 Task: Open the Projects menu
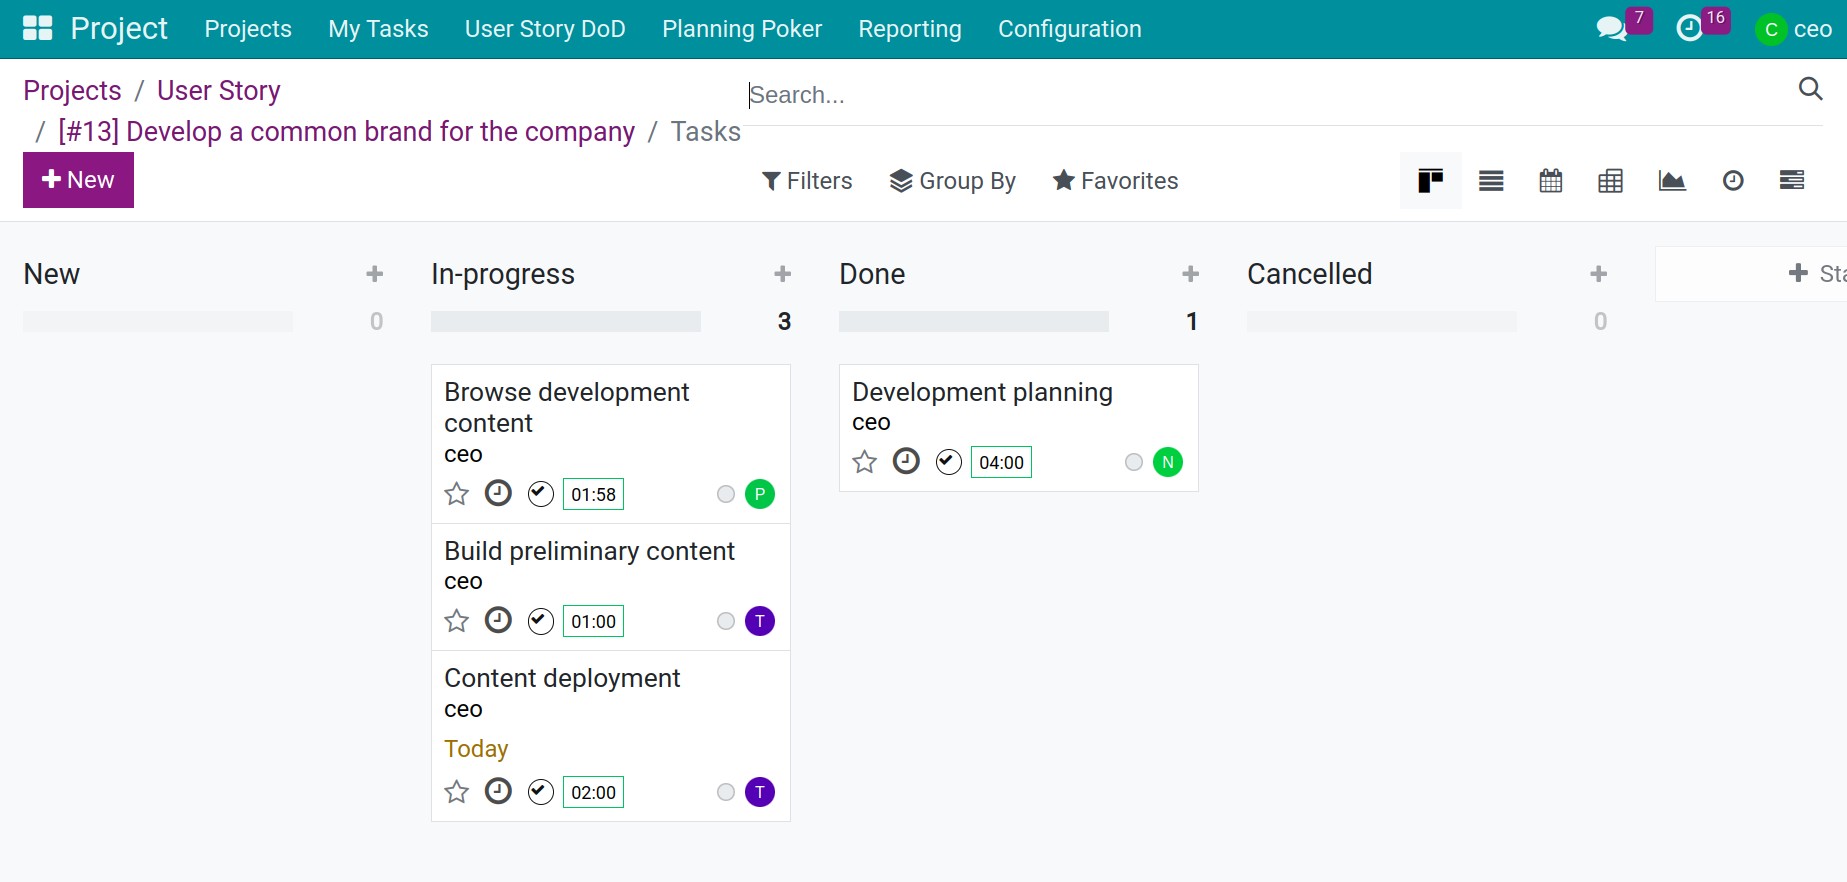coord(248,29)
